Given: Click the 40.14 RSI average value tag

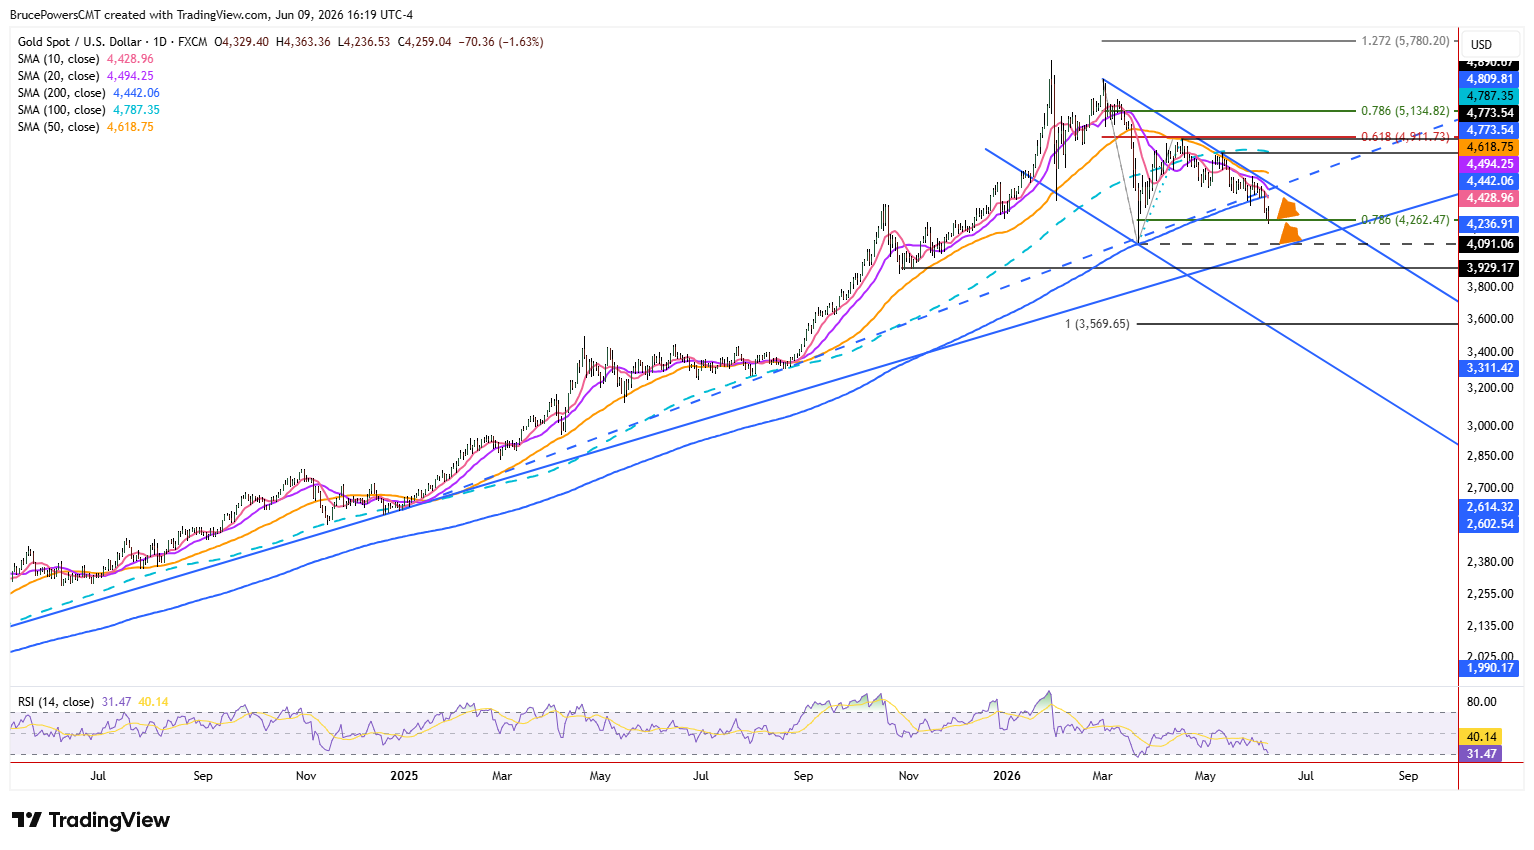Looking at the screenshot, I should 1482,737.
